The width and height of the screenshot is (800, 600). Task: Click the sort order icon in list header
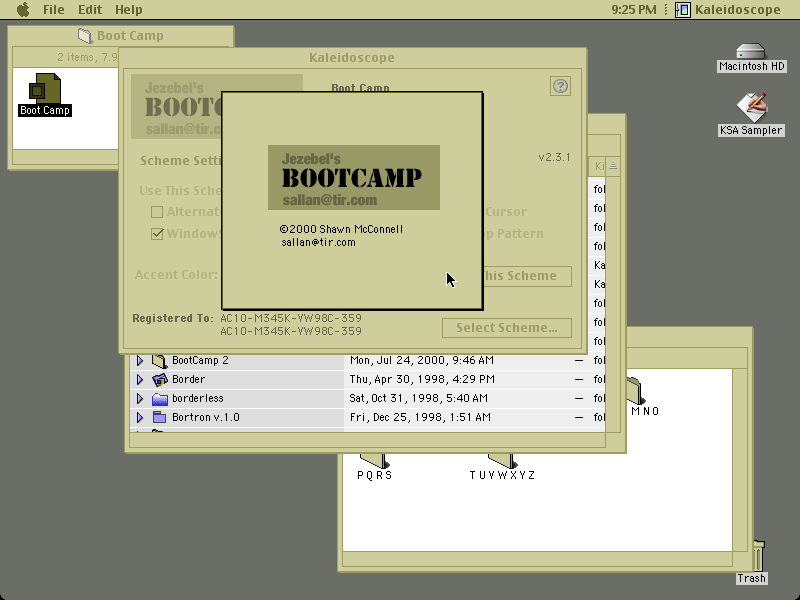point(613,166)
